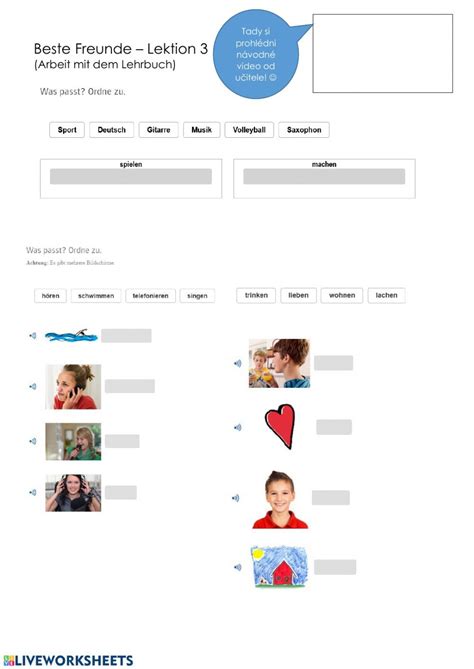474x669 pixels.
Task: Play audio next to drinking boys photo
Action: (x=238, y=364)
